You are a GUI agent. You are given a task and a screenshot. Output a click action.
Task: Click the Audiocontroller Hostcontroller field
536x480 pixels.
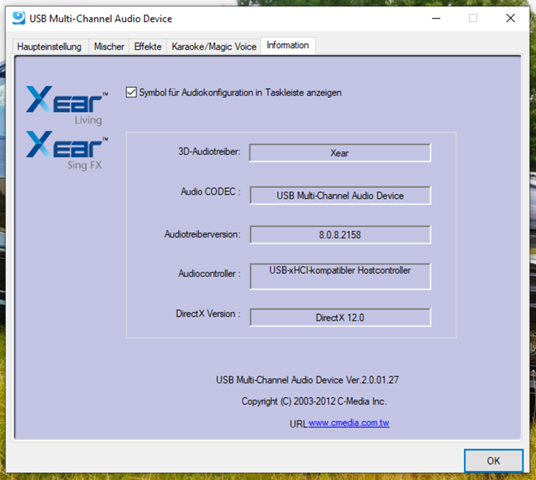pyautogui.click(x=340, y=276)
